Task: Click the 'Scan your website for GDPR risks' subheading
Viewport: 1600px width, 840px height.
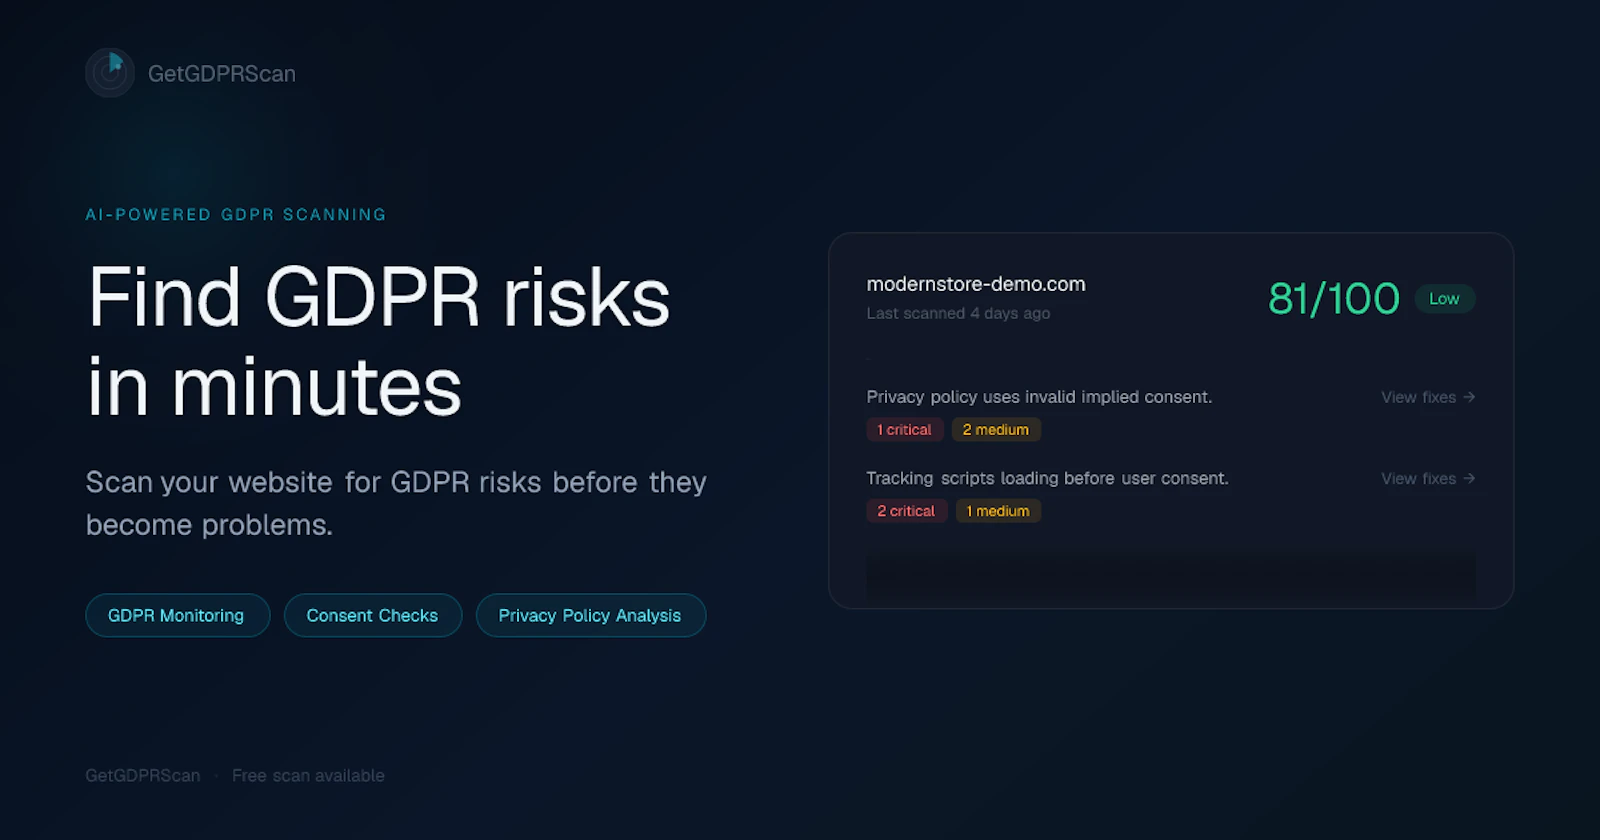Action: click(x=396, y=503)
